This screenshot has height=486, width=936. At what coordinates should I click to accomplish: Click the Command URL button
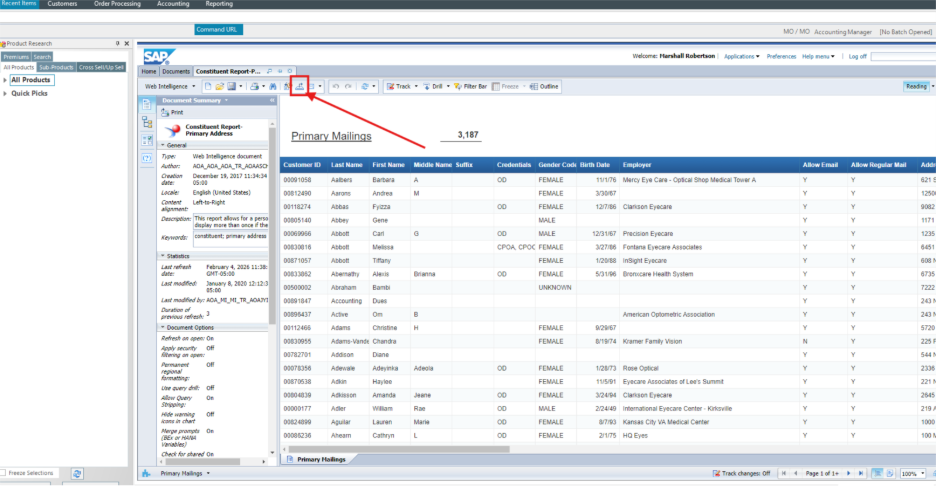[217, 31]
